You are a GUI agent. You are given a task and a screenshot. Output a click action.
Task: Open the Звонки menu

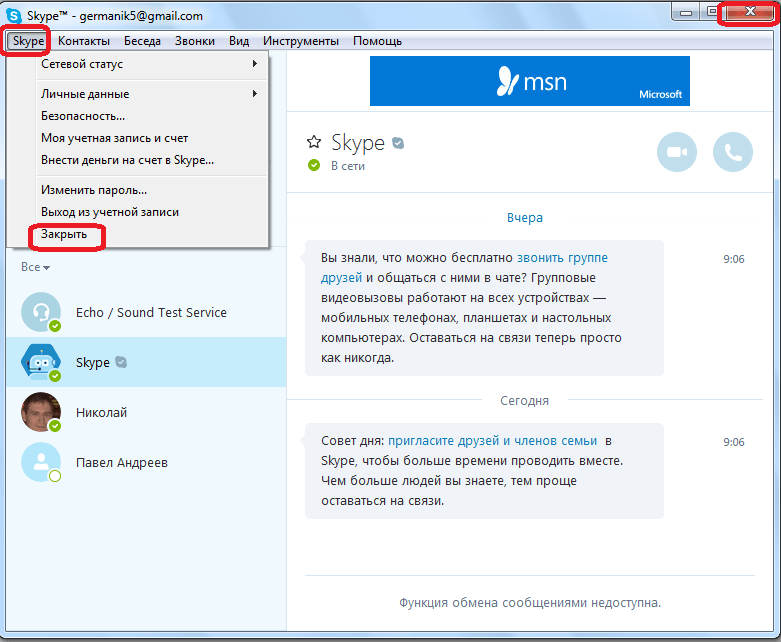click(x=195, y=41)
